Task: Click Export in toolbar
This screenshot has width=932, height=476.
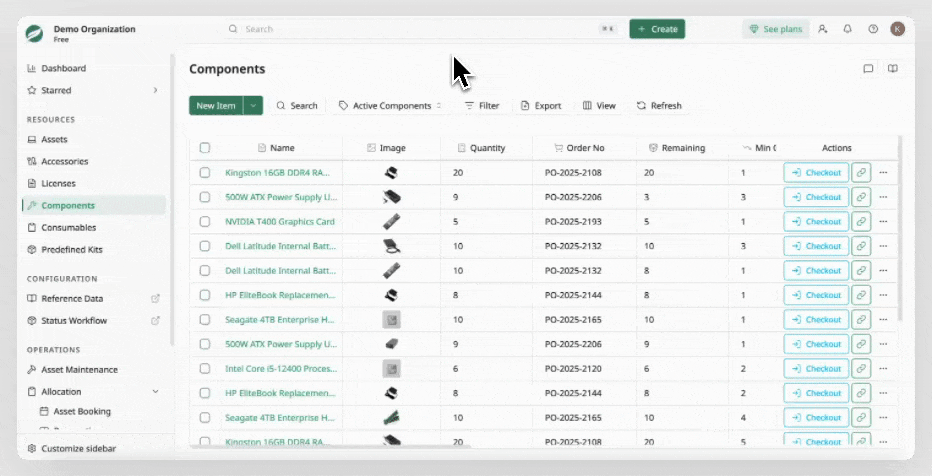Action: [541, 105]
